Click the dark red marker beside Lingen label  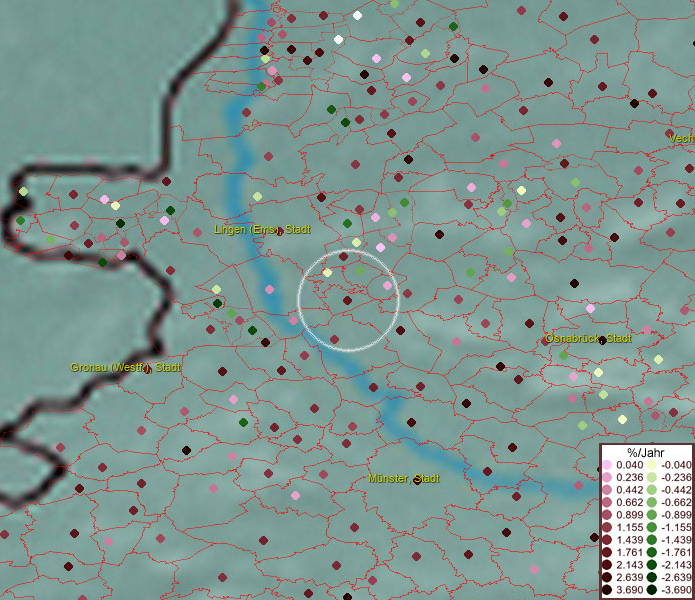tap(279, 231)
